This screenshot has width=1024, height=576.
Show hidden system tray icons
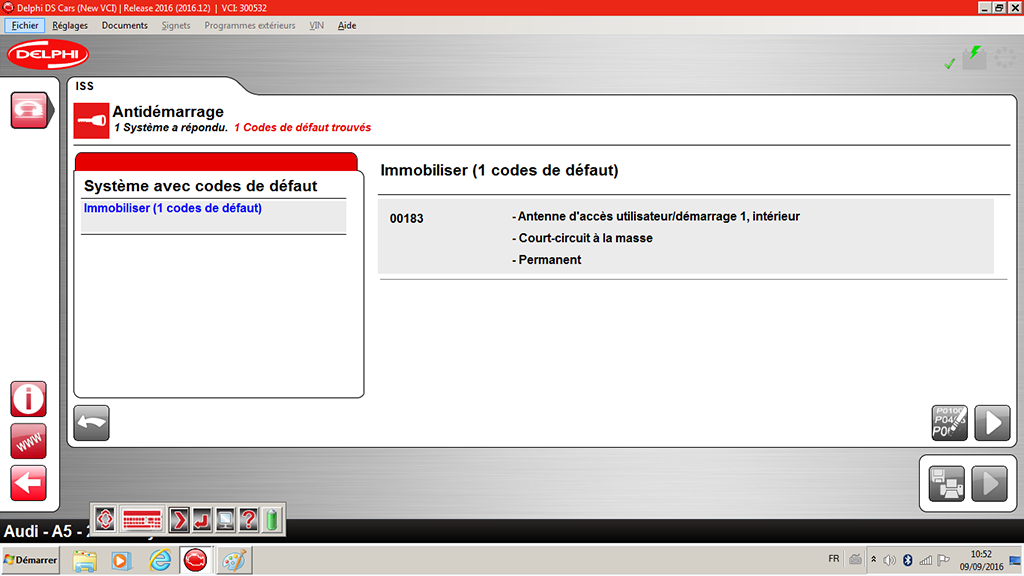click(x=874, y=560)
